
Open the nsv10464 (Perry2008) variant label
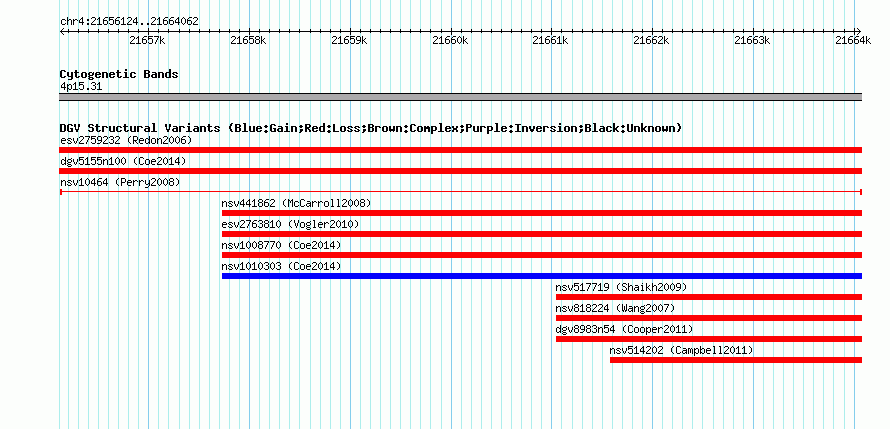coord(120,182)
